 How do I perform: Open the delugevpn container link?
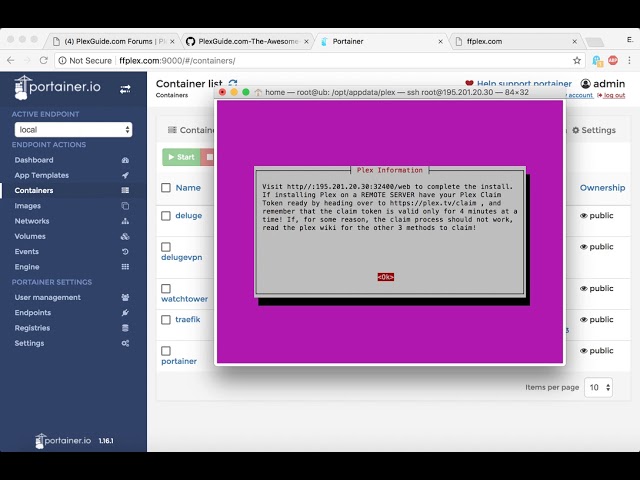point(182,258)
